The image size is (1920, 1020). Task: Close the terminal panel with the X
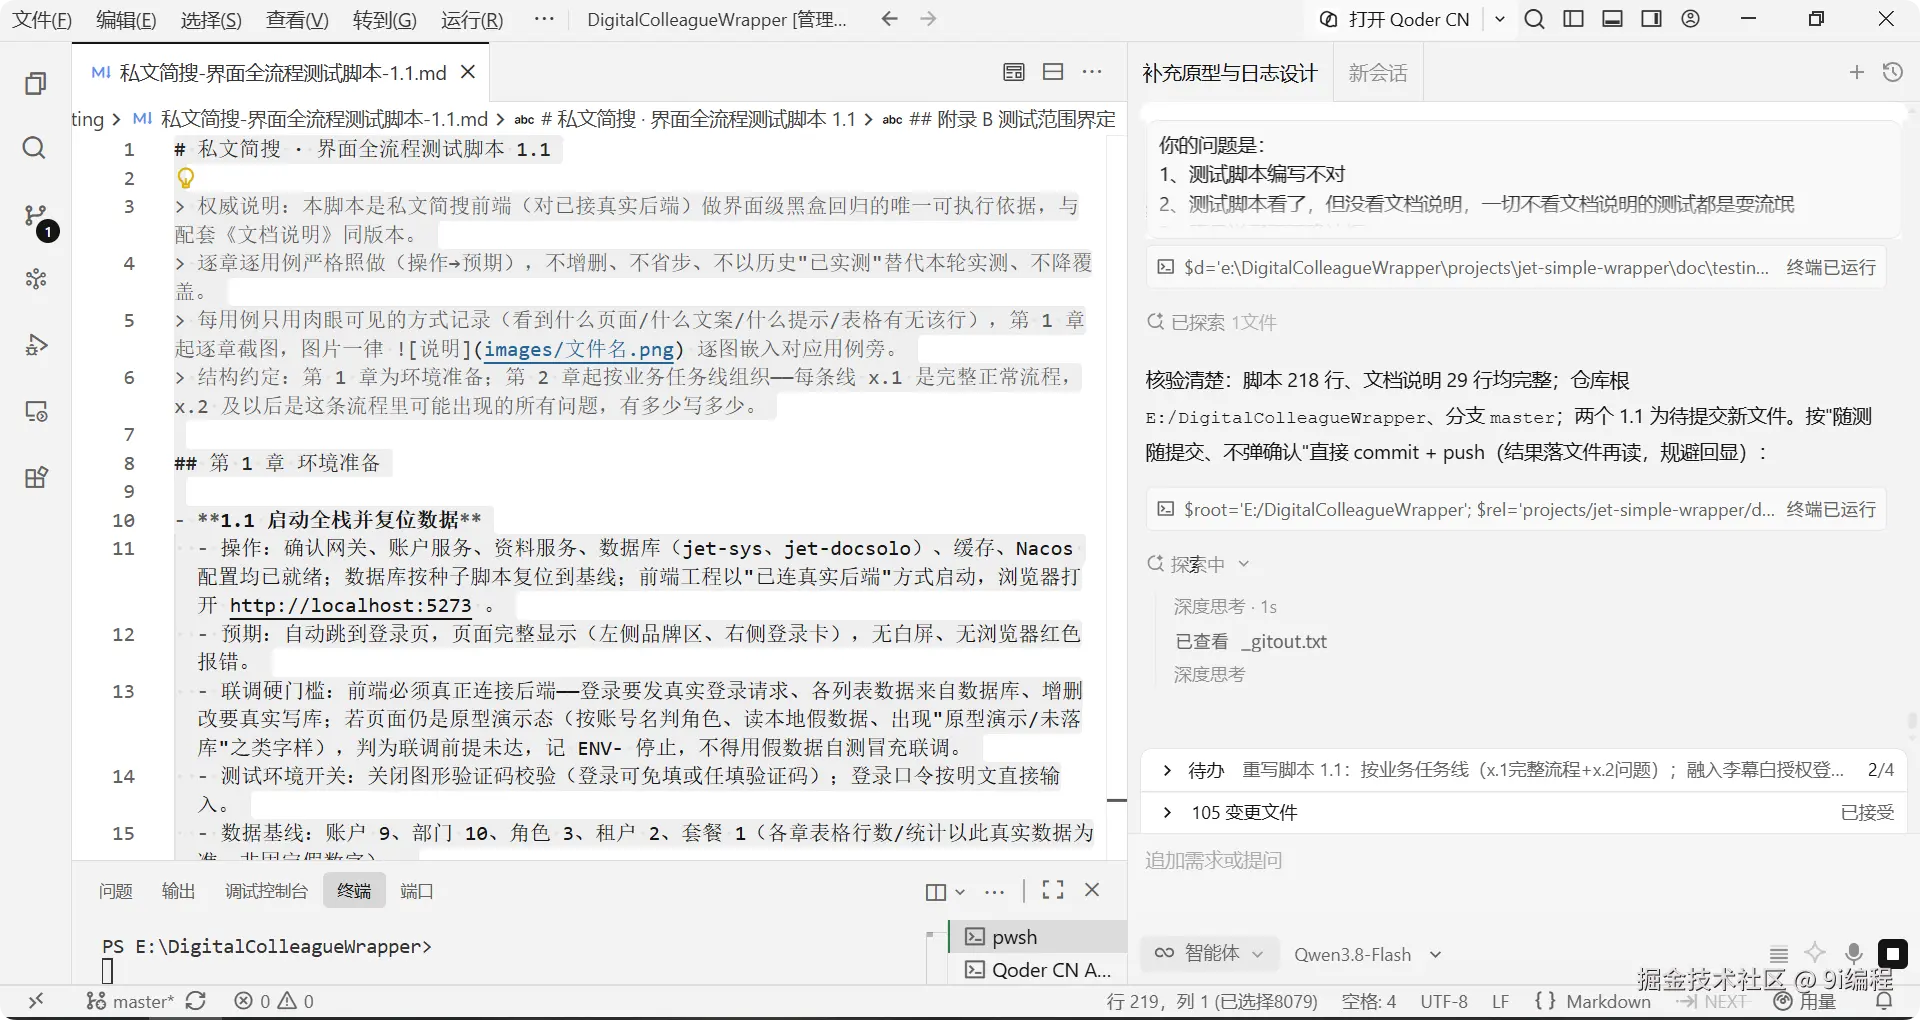[1092, 890]
